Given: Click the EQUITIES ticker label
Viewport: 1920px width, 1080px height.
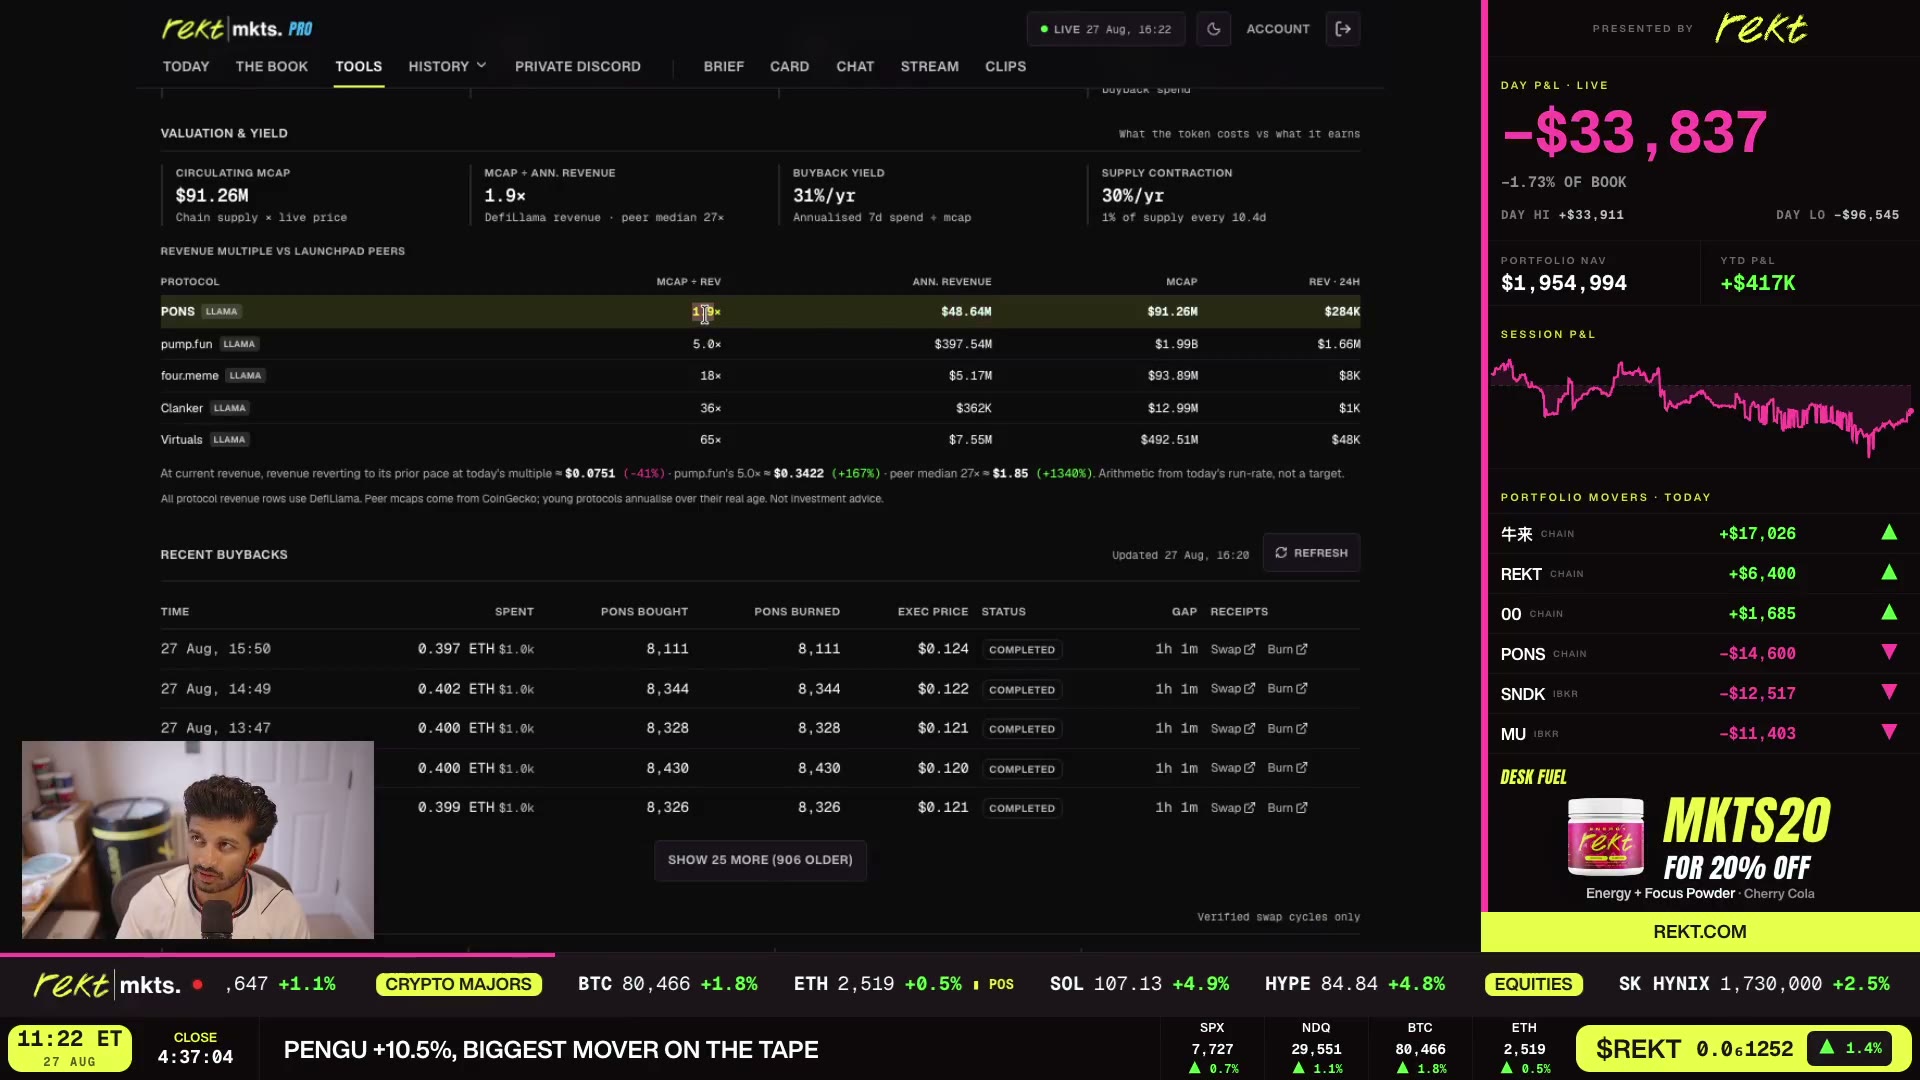Looking at the screenshot, I should [x=1533, y=984].
